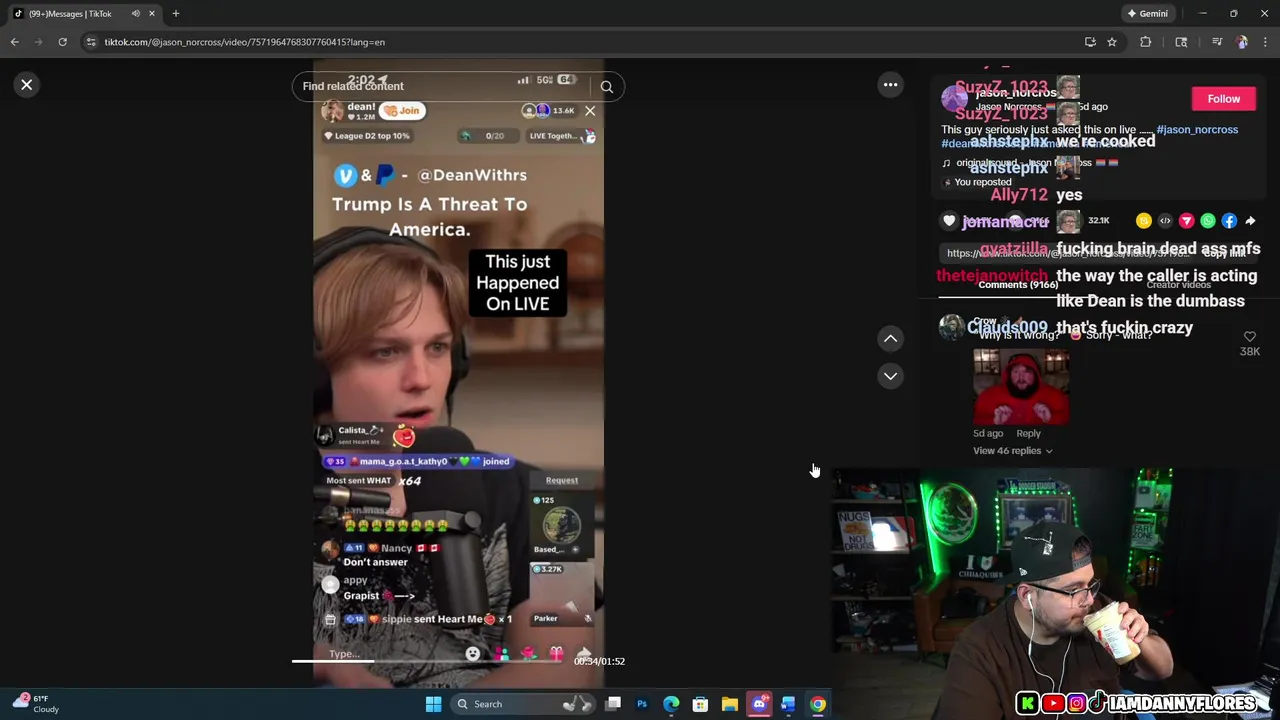The image size is (1280, 720).
Task: Close the Messages | TikTok tab
Action: pos(152,14)
